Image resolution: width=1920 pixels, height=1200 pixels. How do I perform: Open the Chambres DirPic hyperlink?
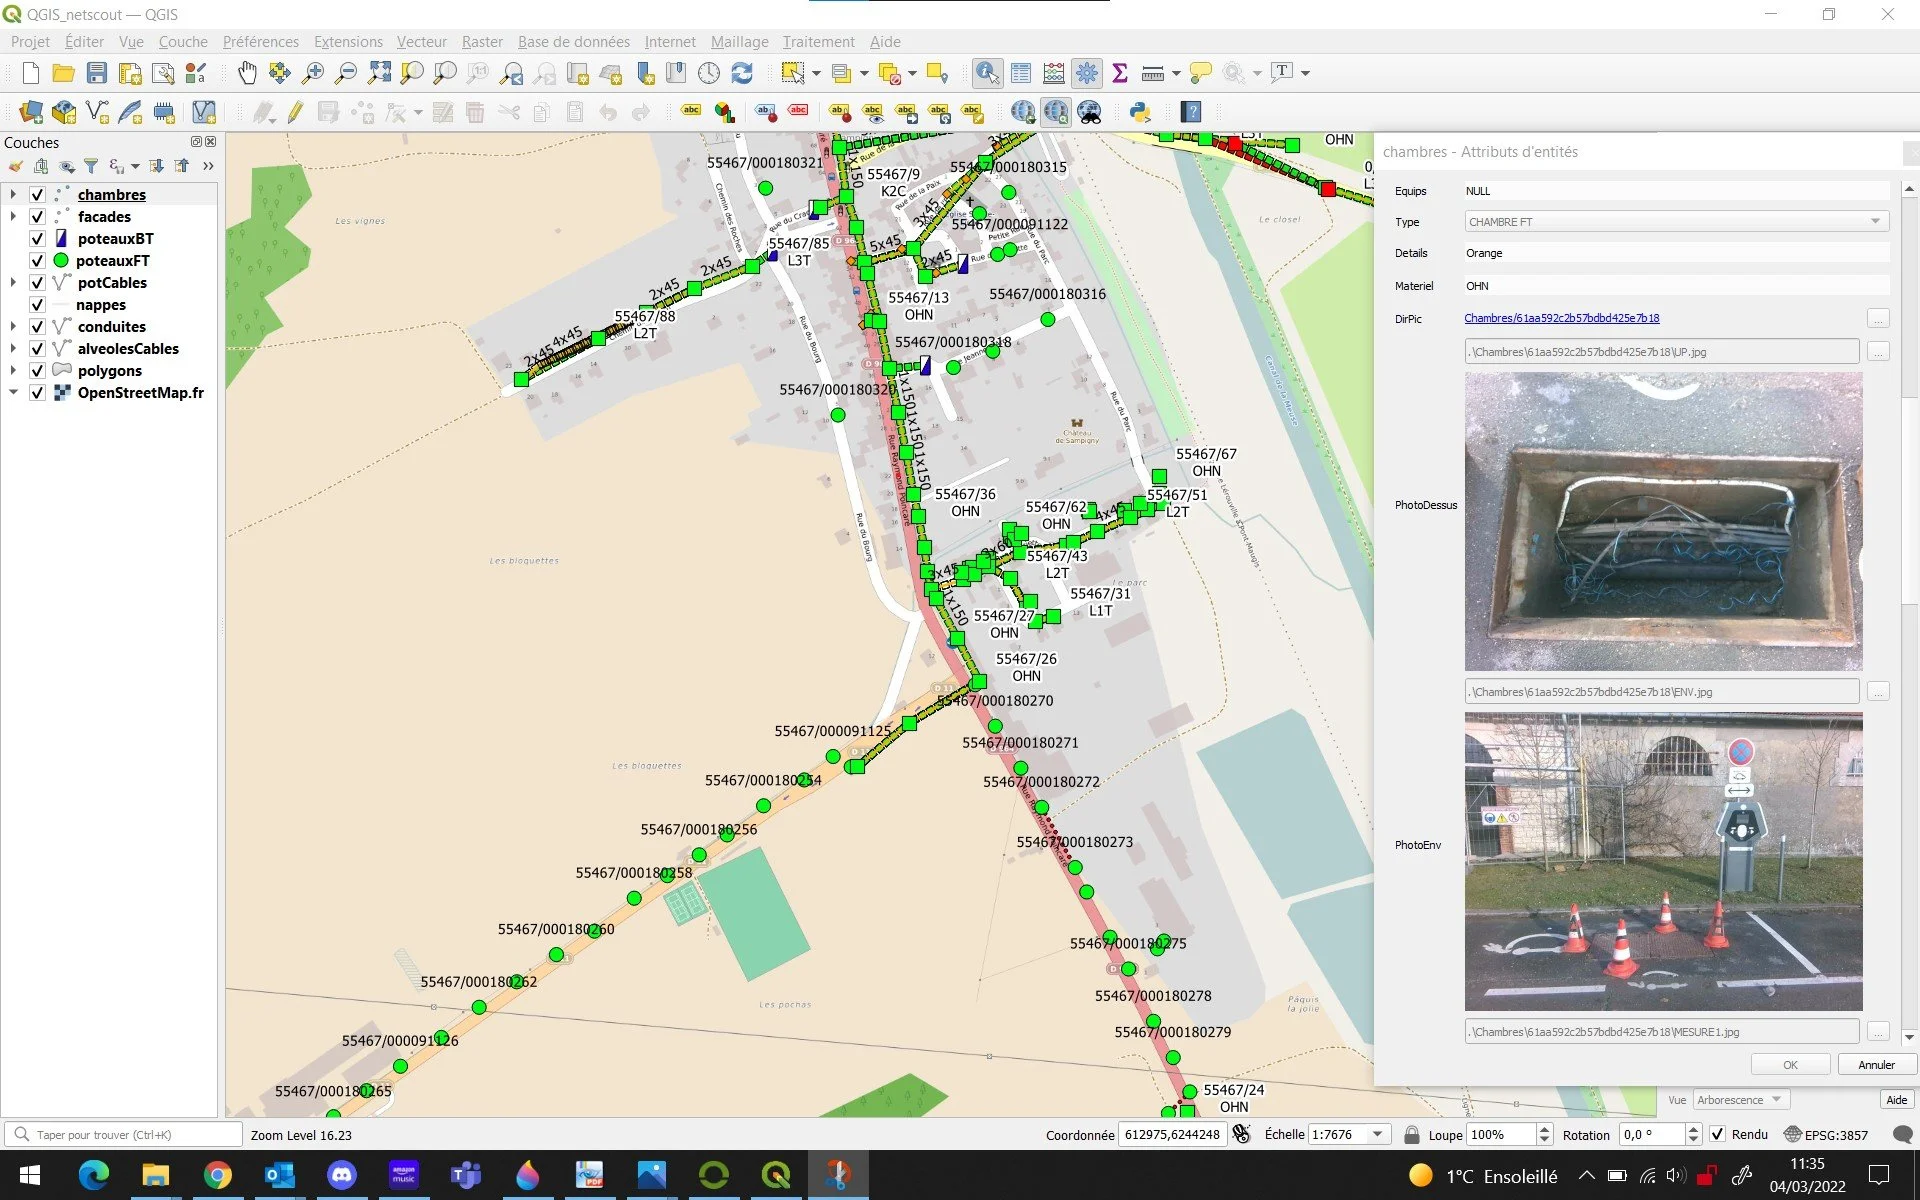[1561, 318]
